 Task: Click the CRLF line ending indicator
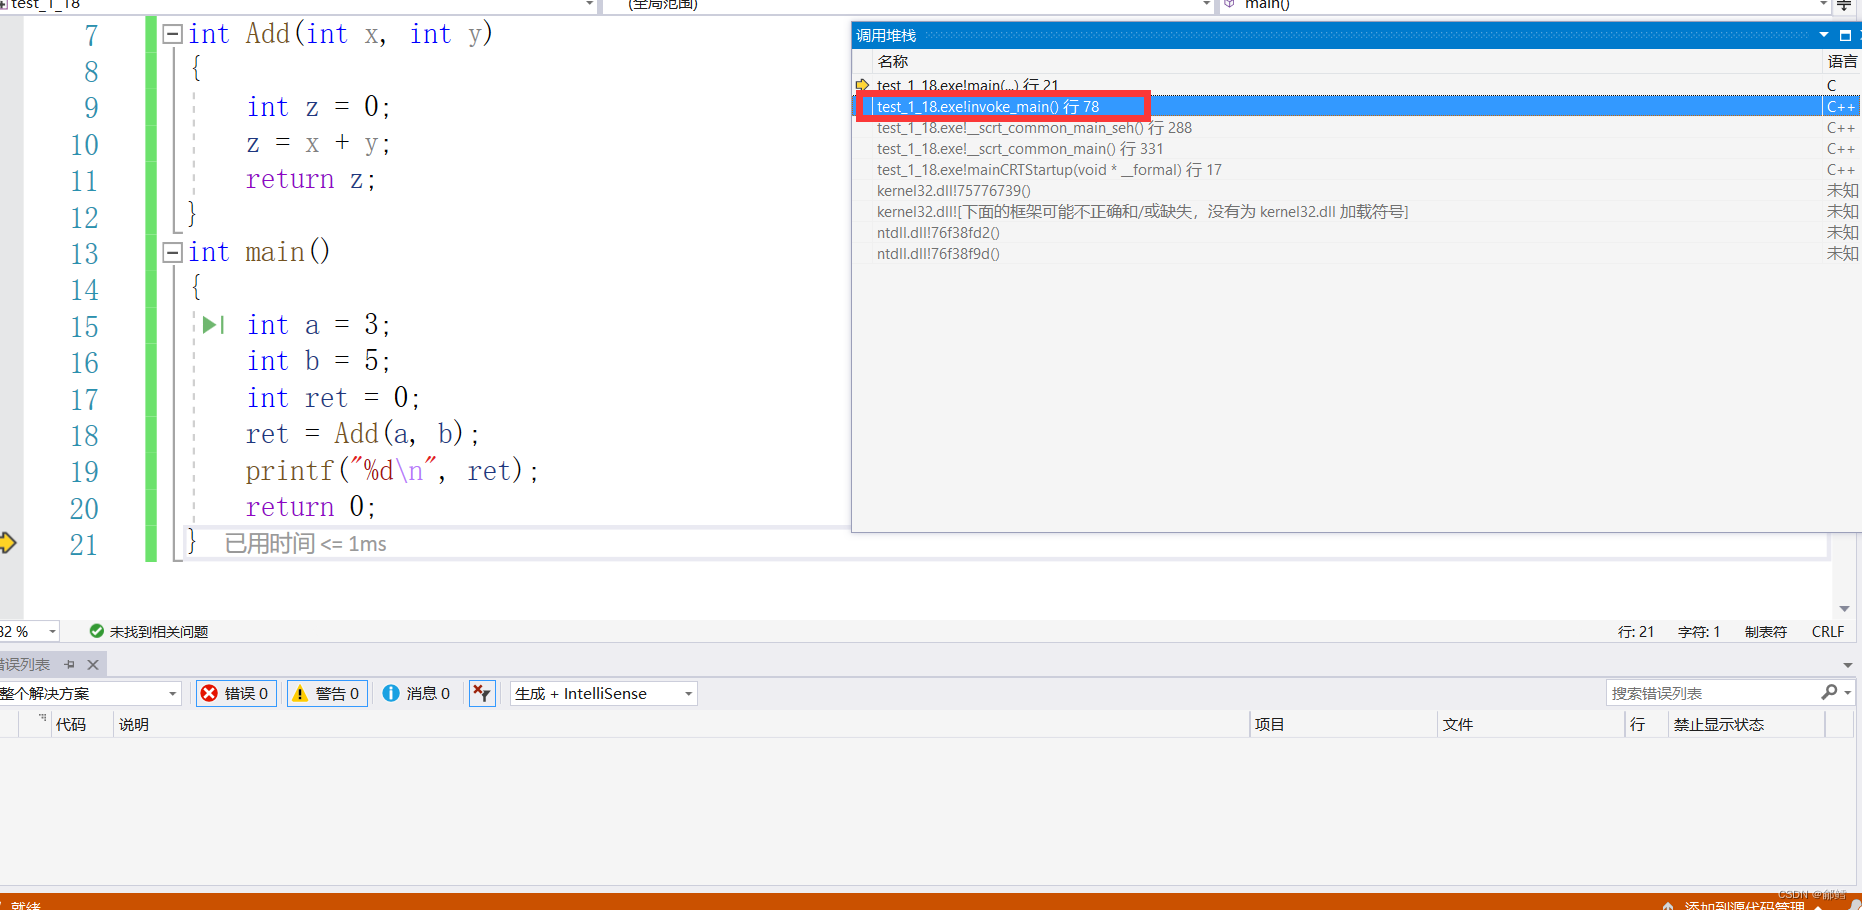[1828, 631]
